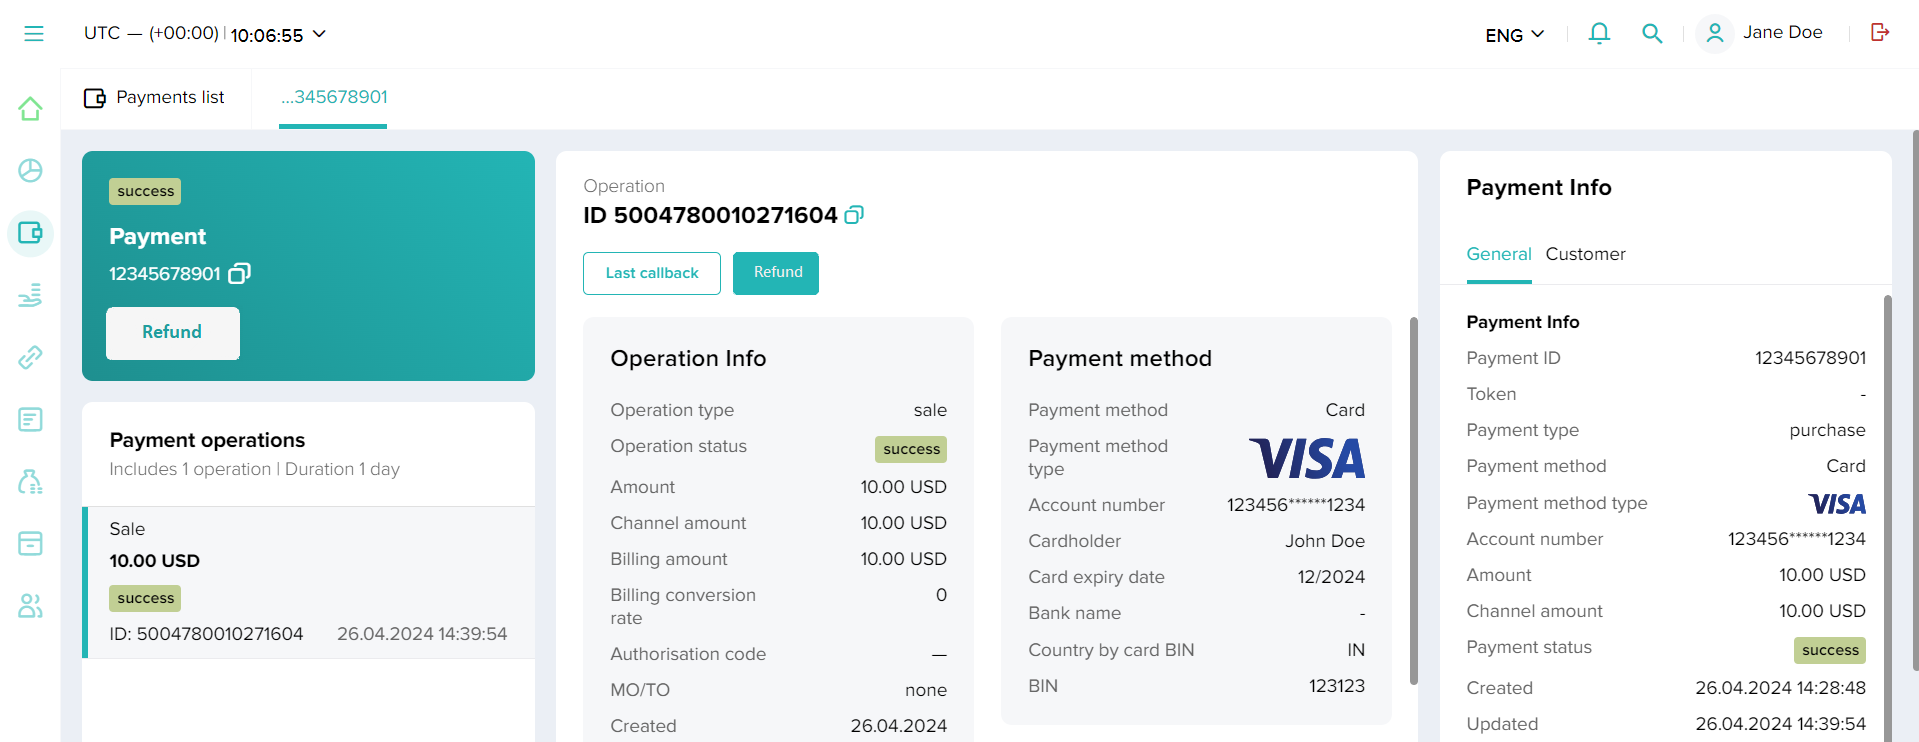Expand the UTC timezone dropdown
1919x742 pixels.
(x=319, y=34)
